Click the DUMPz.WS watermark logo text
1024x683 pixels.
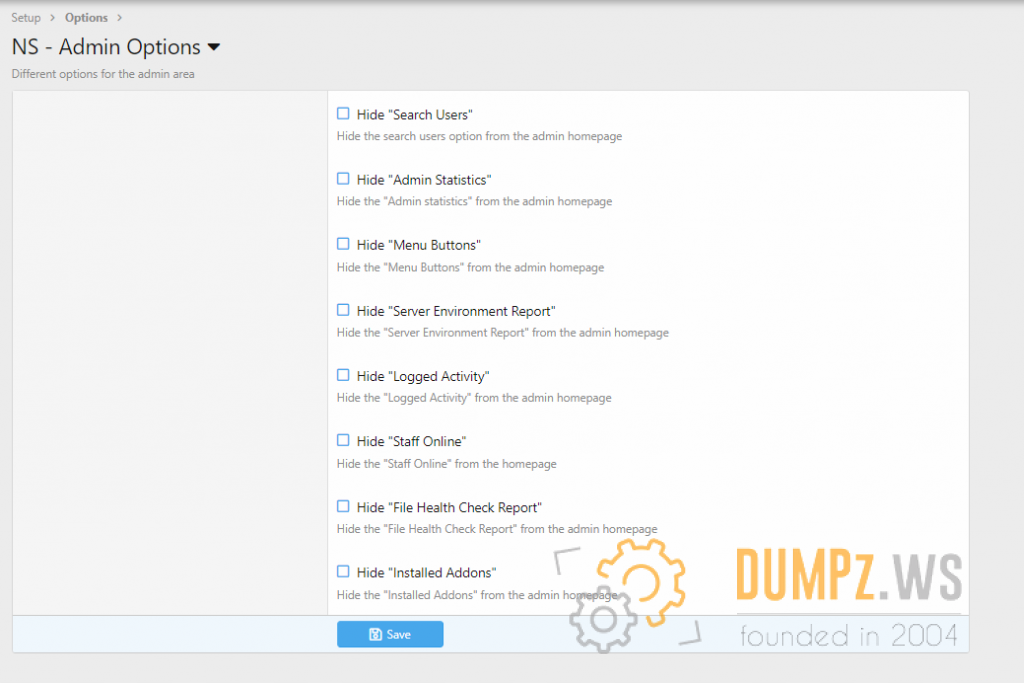tap(848, 577)
